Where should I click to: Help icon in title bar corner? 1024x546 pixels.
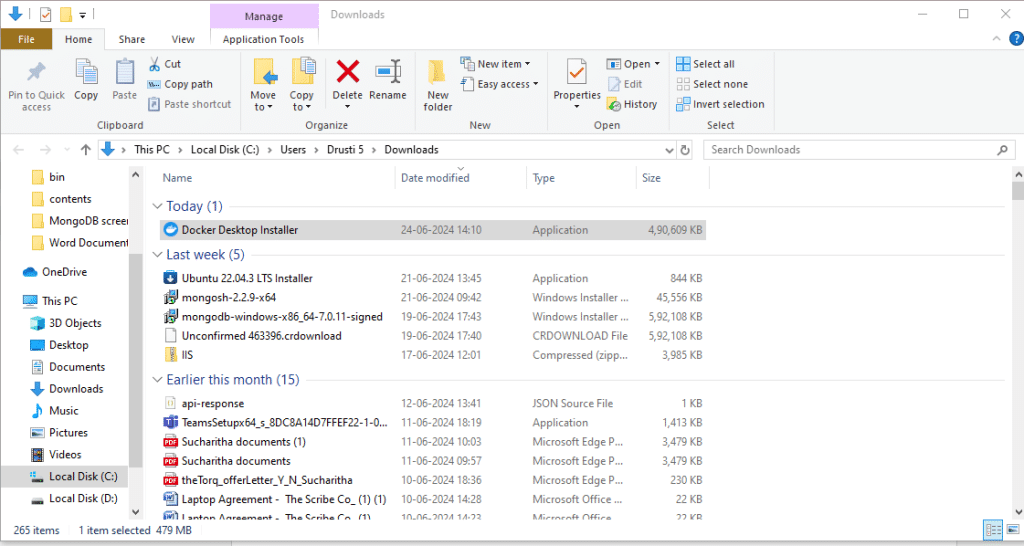pyautogui.click(x=1016, y=39)
